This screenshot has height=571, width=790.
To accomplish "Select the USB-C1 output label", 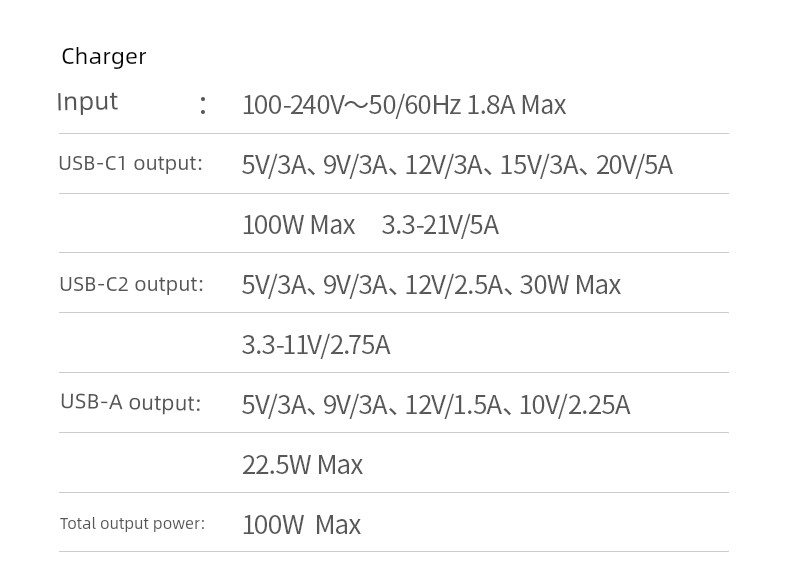I will [x=130, y=163].
